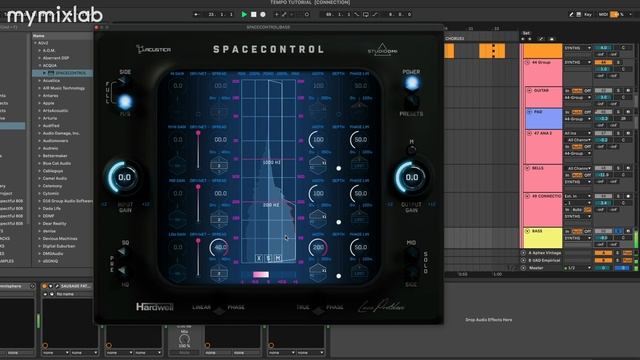Expand the Dear Reality folder
Image resolution: width=640 pixels, height=360 pixels.
tap(40, 224)
